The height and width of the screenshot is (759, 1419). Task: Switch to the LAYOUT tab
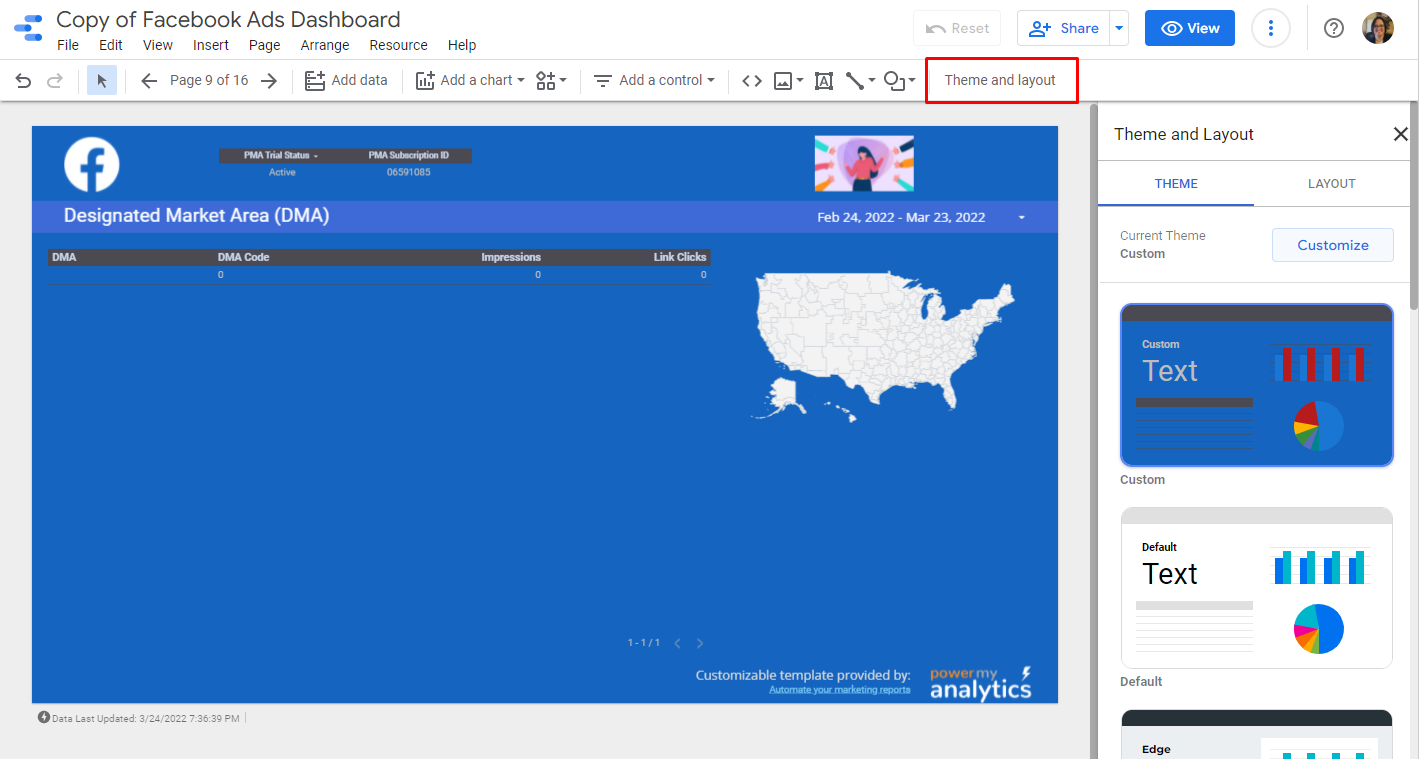point(1331,184)
